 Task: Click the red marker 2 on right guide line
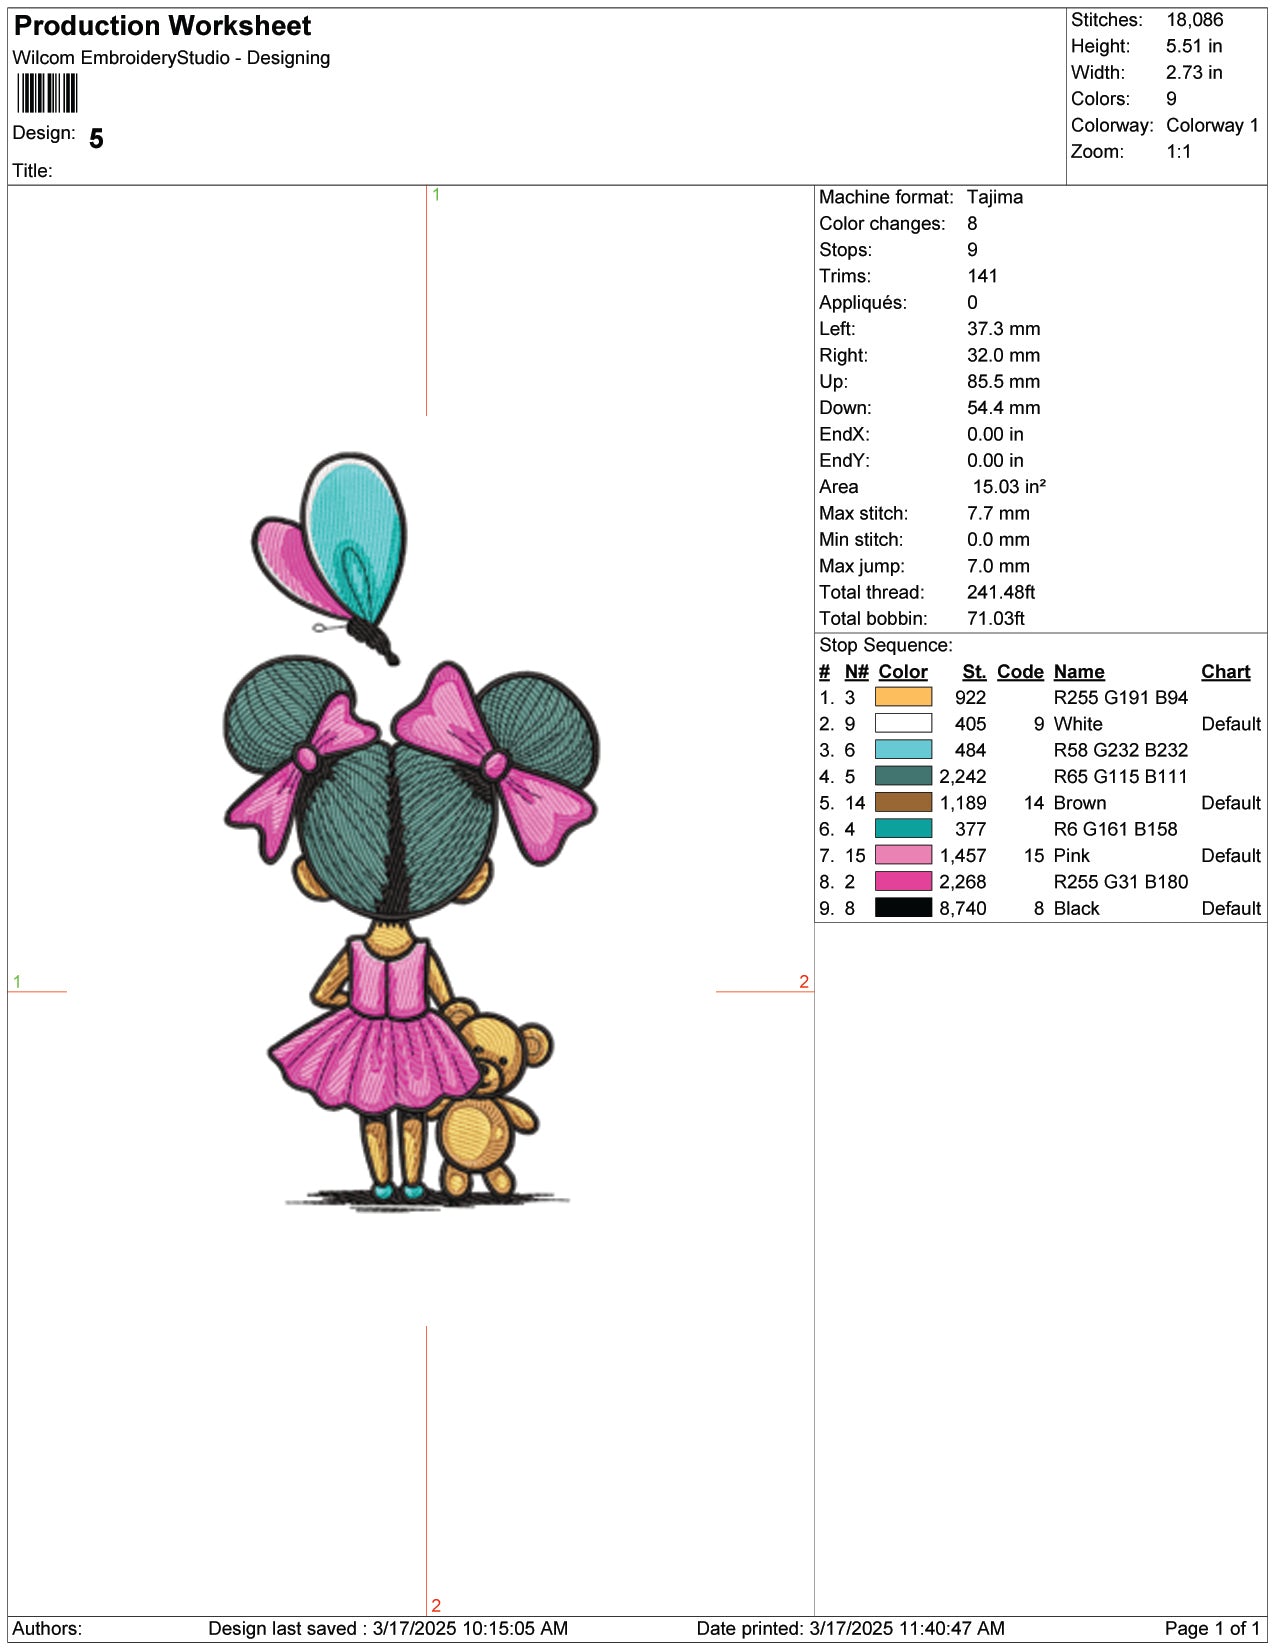click(x=803, y=981)
